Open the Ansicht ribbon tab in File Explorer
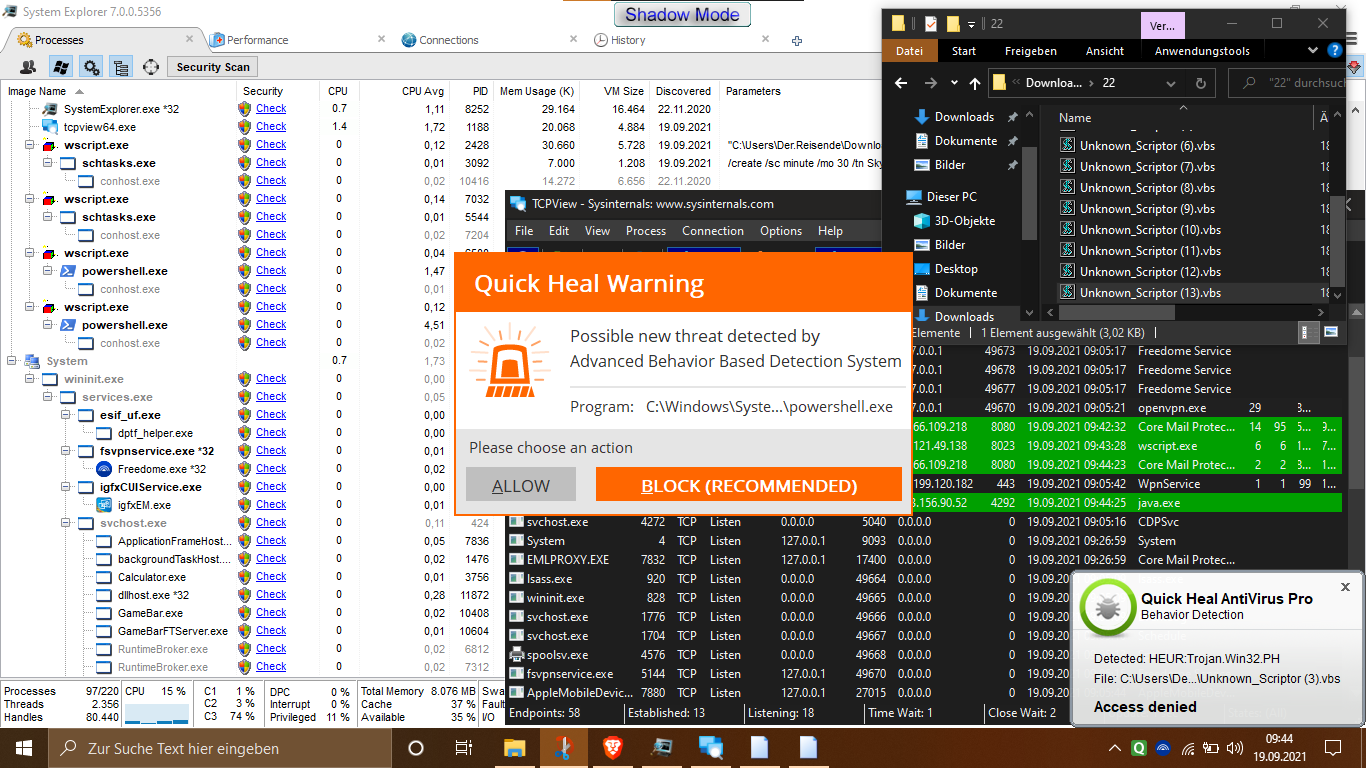The image size is (1366, 768). (x=1105, y=51)
